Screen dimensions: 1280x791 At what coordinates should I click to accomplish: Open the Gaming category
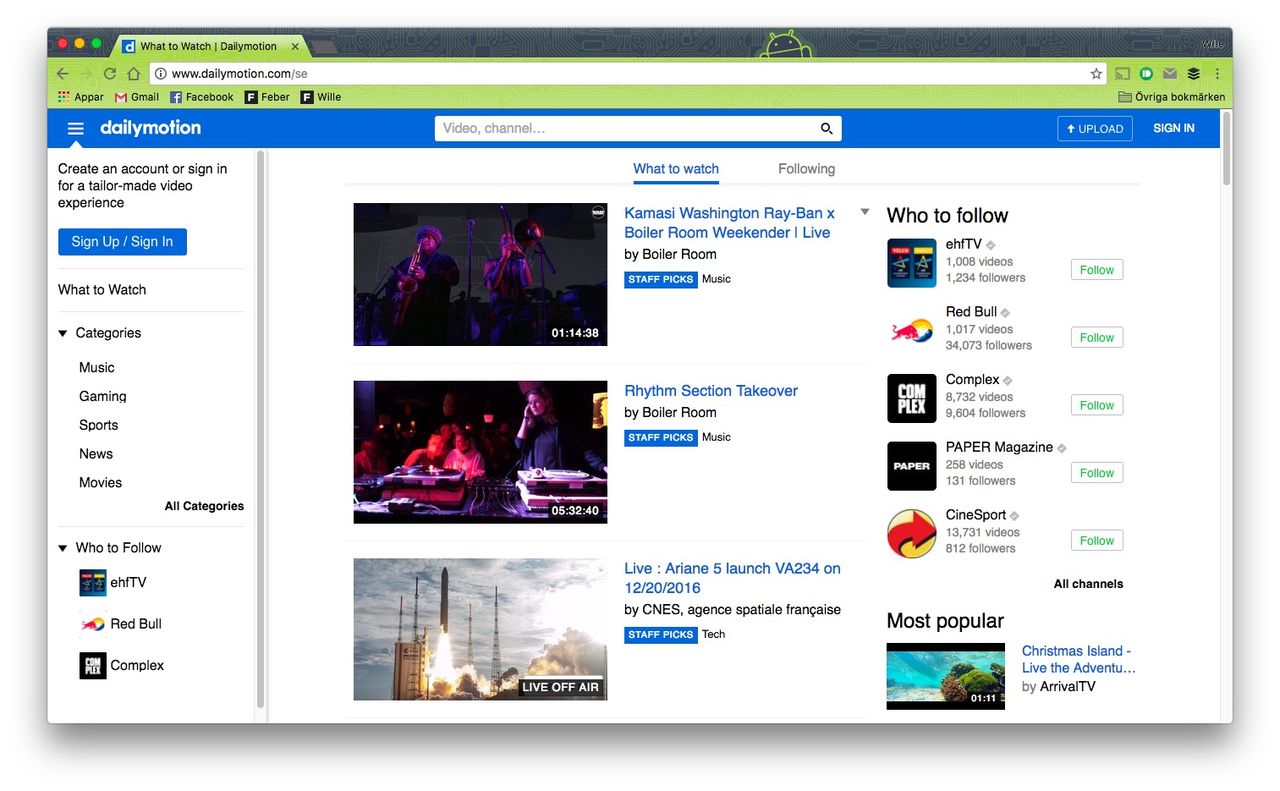(x=103, y=396)
